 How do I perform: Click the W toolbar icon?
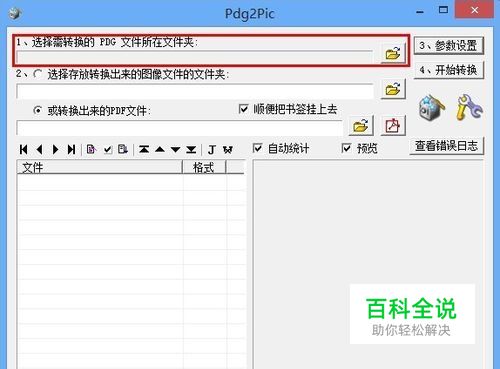[x=228, y=149]
